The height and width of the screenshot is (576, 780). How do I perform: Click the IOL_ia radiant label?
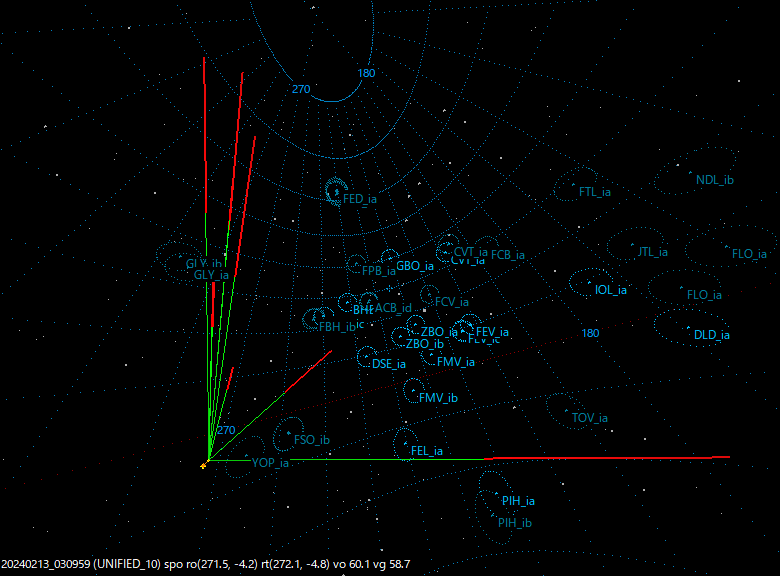(610, 290)
